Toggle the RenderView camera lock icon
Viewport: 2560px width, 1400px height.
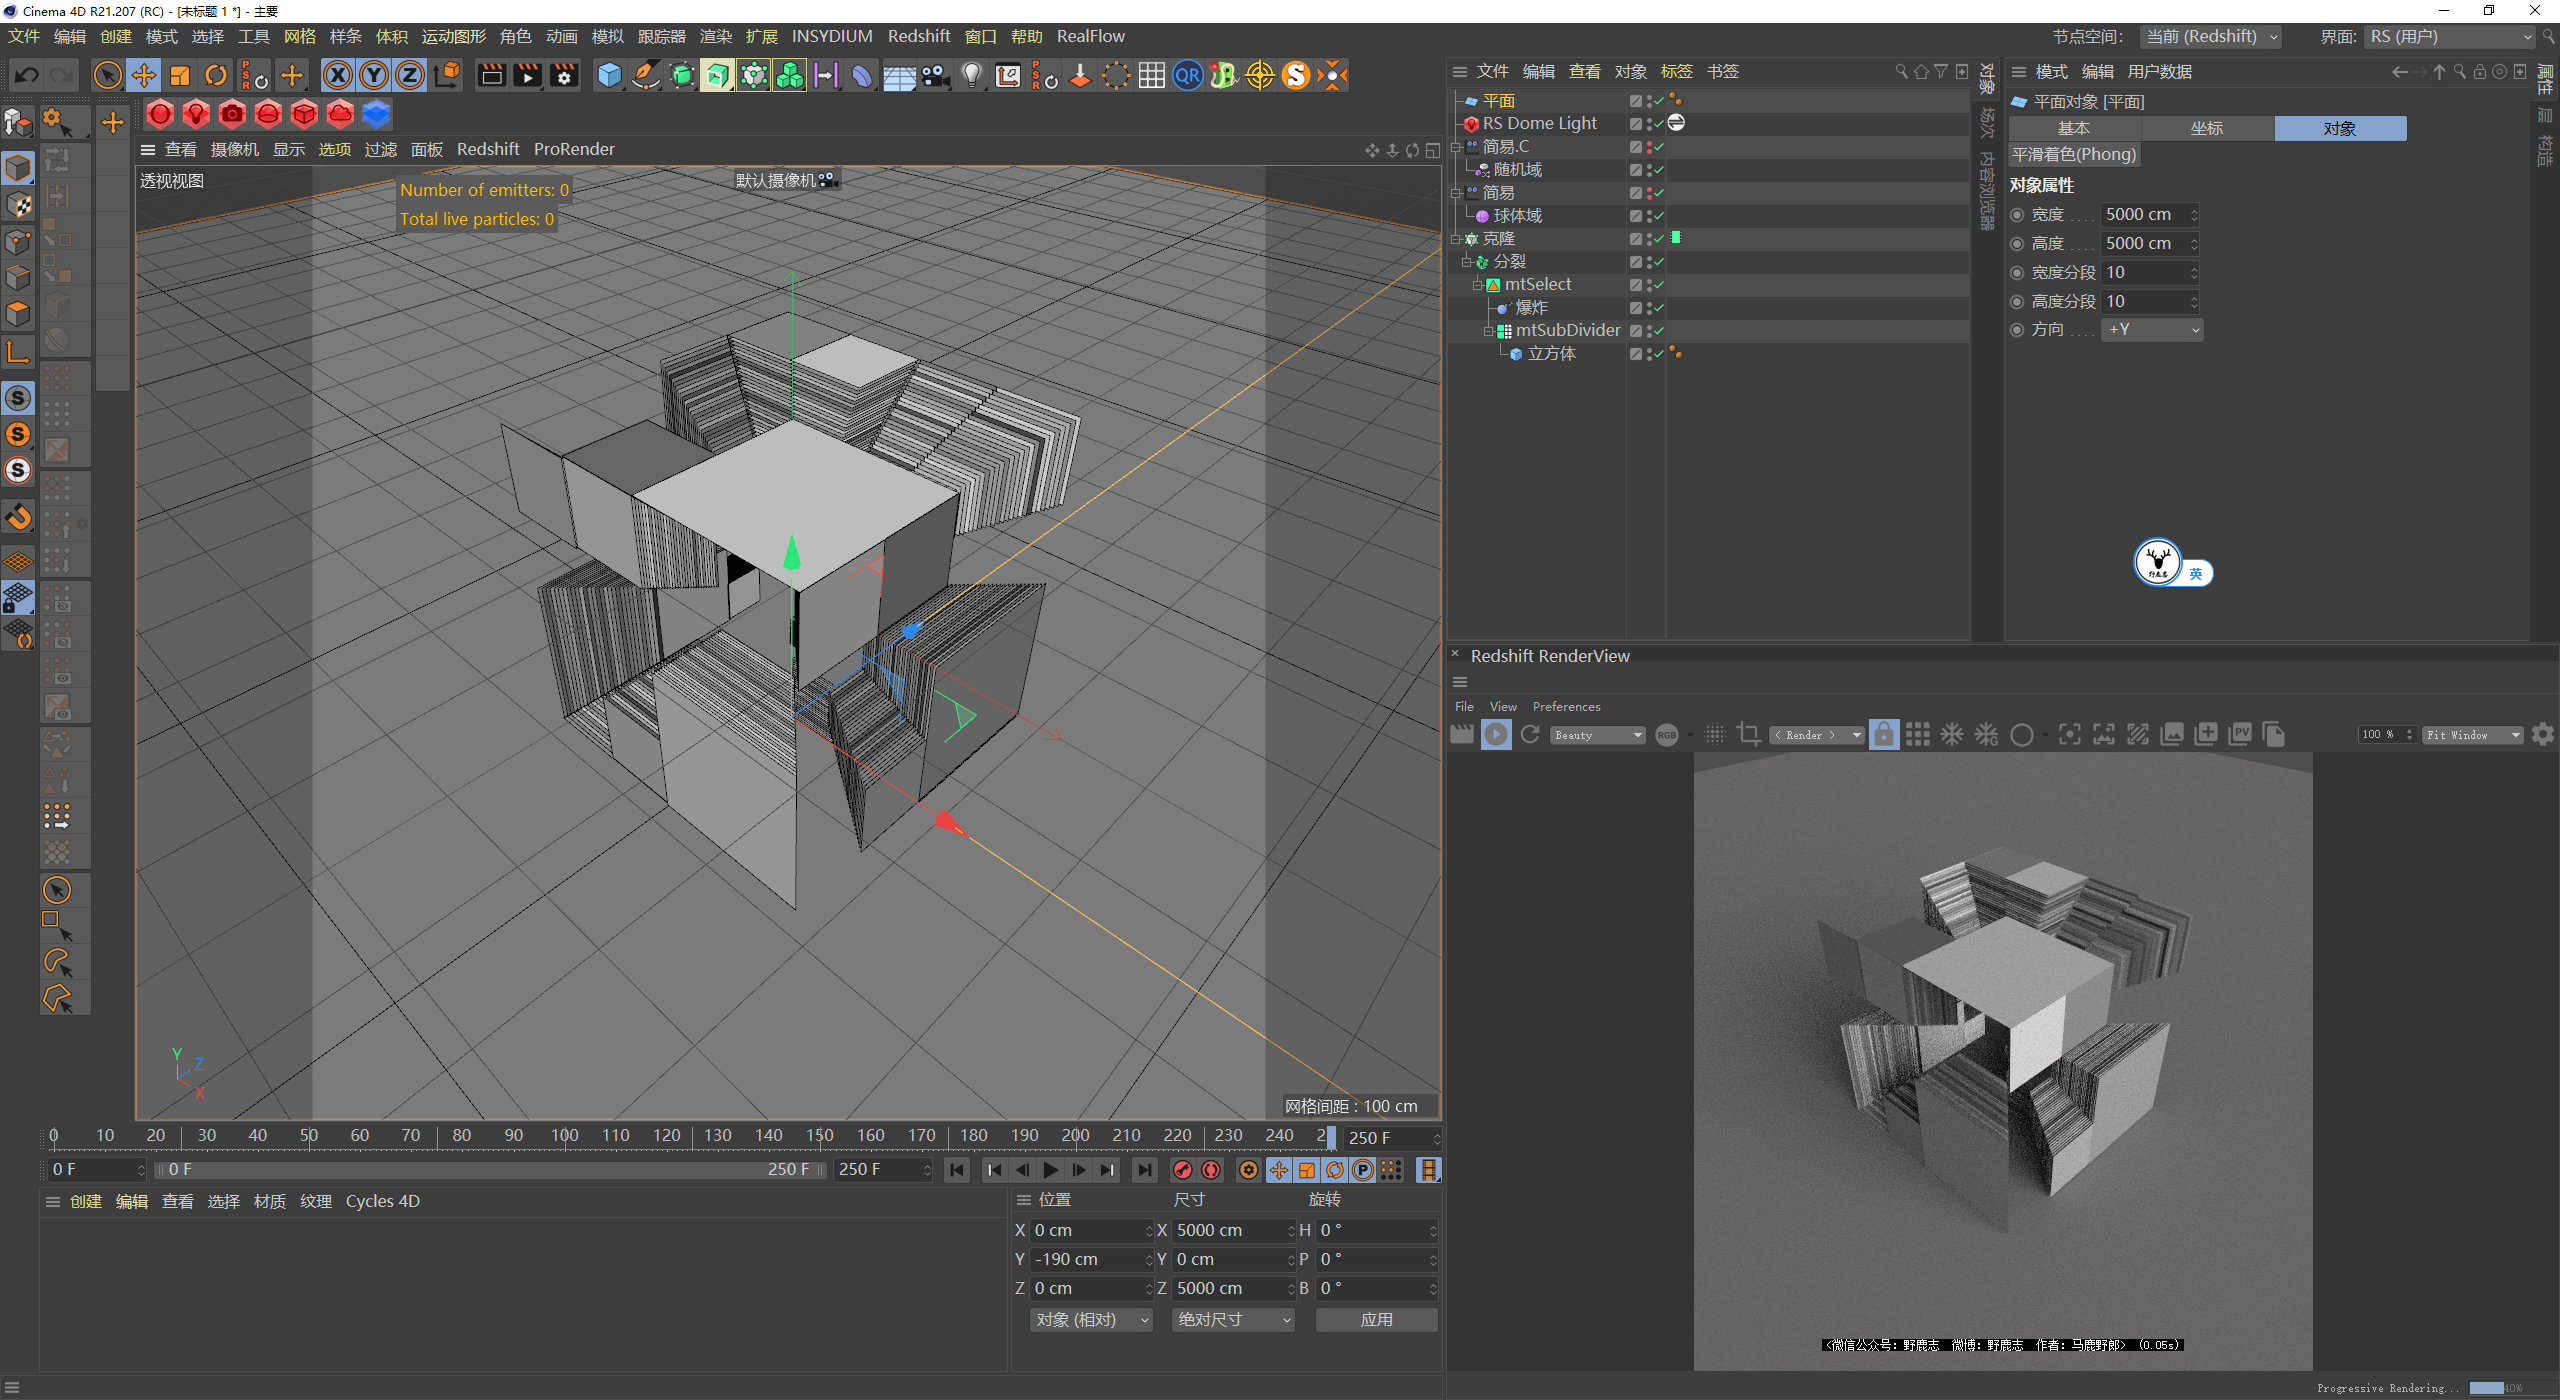pyautogui.click(x=1883, y=735)
